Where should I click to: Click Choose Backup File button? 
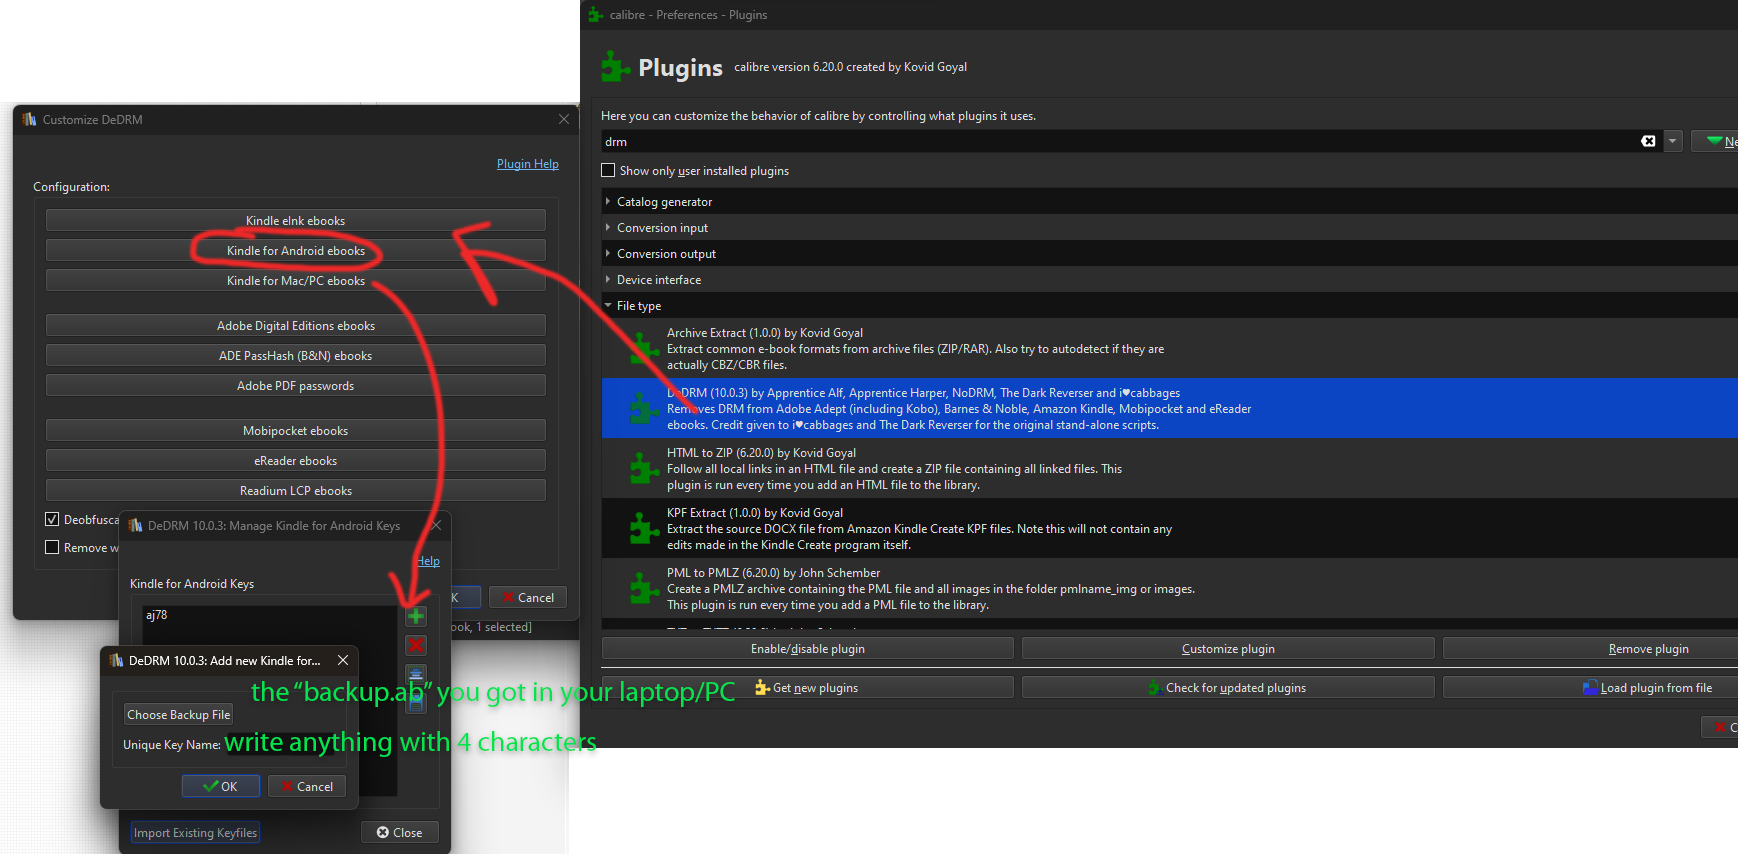[178, 715]
